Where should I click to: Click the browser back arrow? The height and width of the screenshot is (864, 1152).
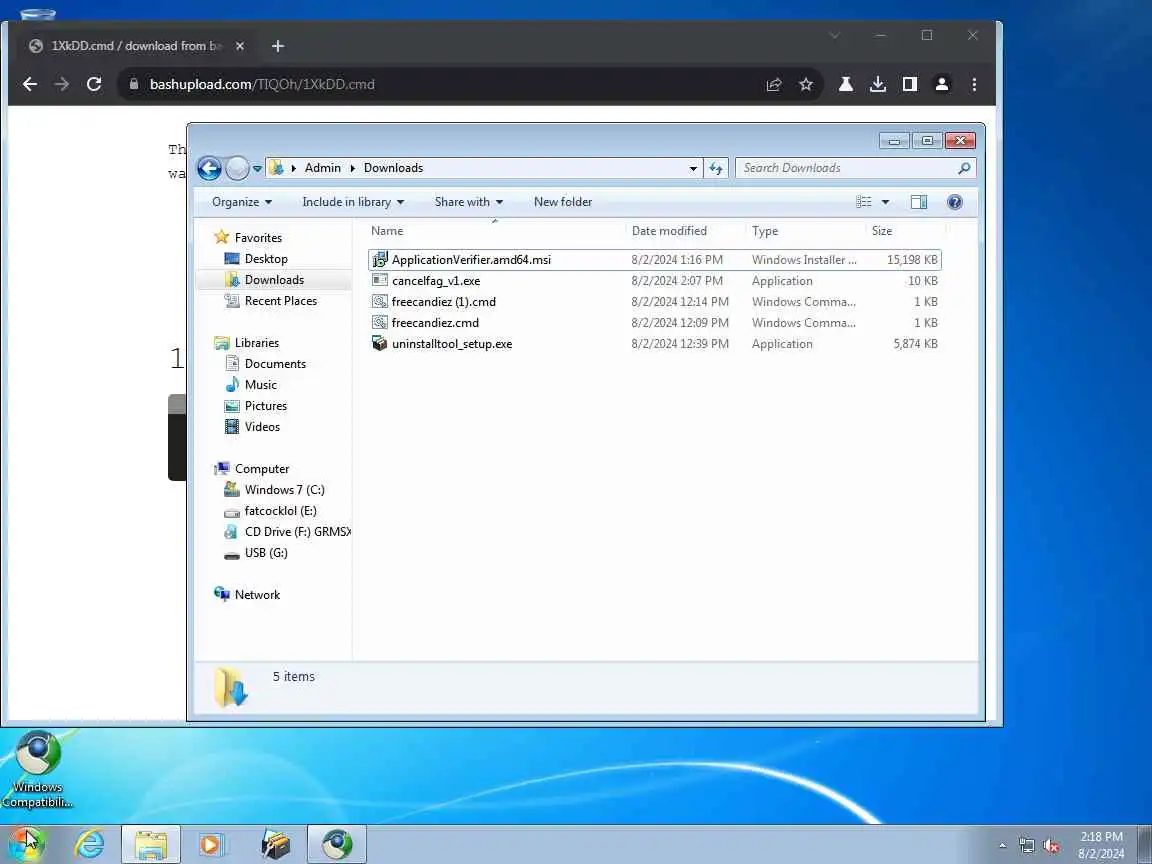(x=30, y=84)
